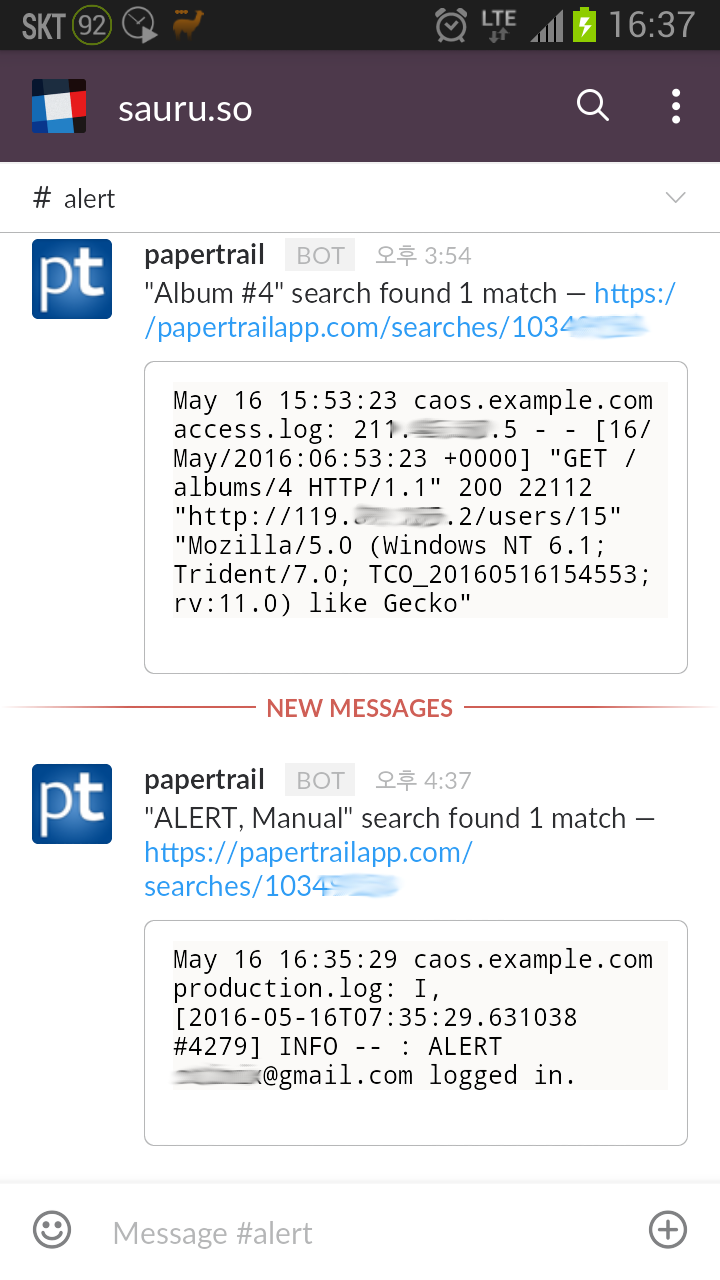Viewport: 720px width, 1280px height.
Task: Tap papertrail avatar on 3:54 message
Action: click(72, 279)
